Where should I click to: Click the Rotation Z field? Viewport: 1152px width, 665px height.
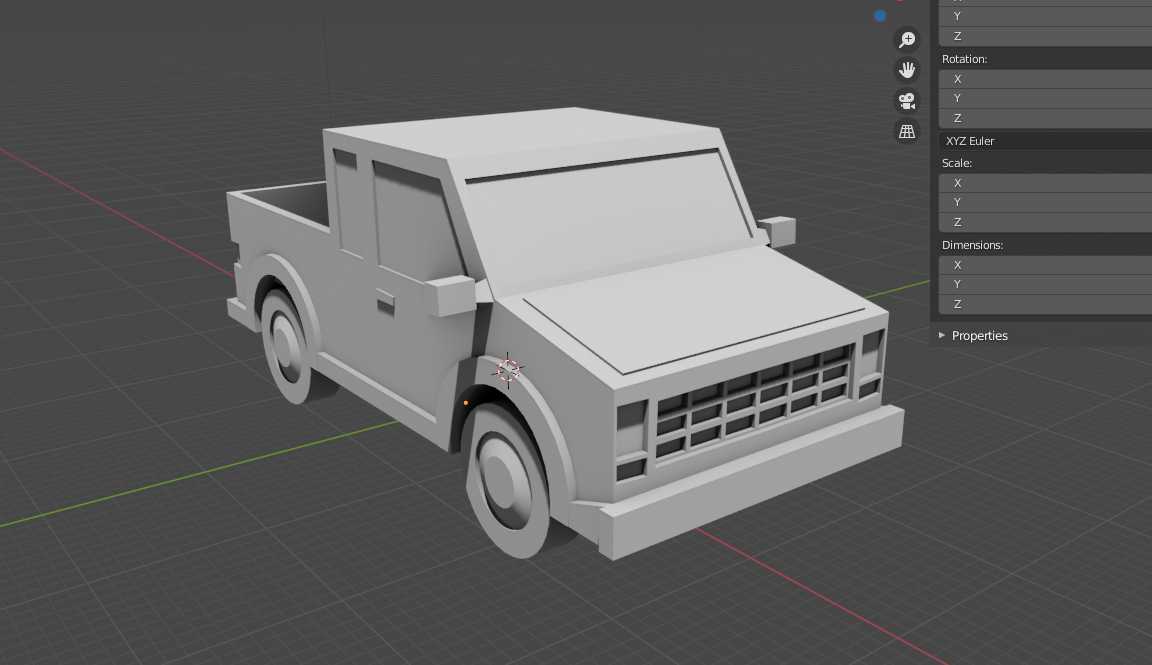(1045, 118)
